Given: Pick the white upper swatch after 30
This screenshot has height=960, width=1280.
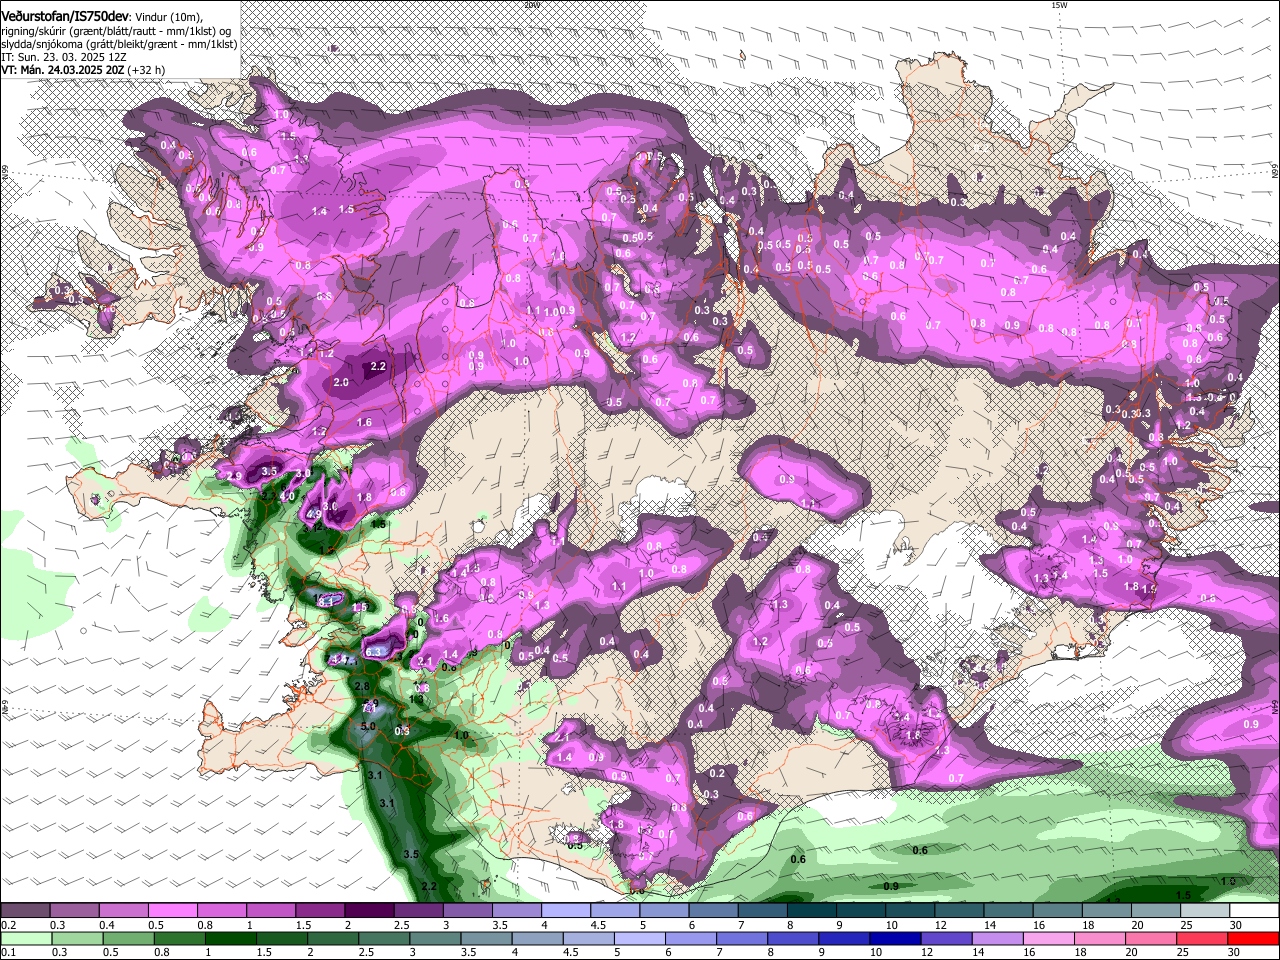Looking at the screenshot, I should coord(1254,911).
